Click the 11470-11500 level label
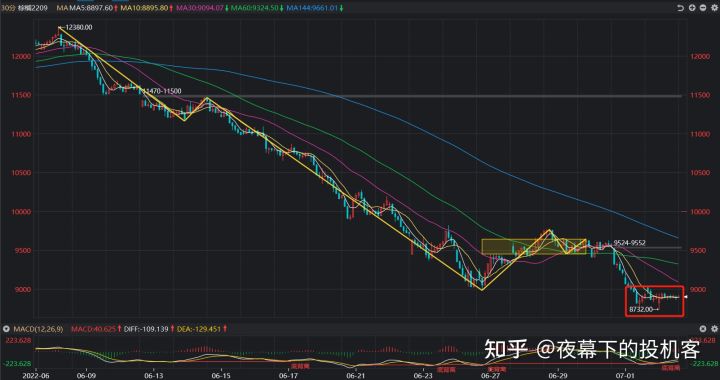The width and height of the screenshot is (720, 380). [x=161, y=92]
